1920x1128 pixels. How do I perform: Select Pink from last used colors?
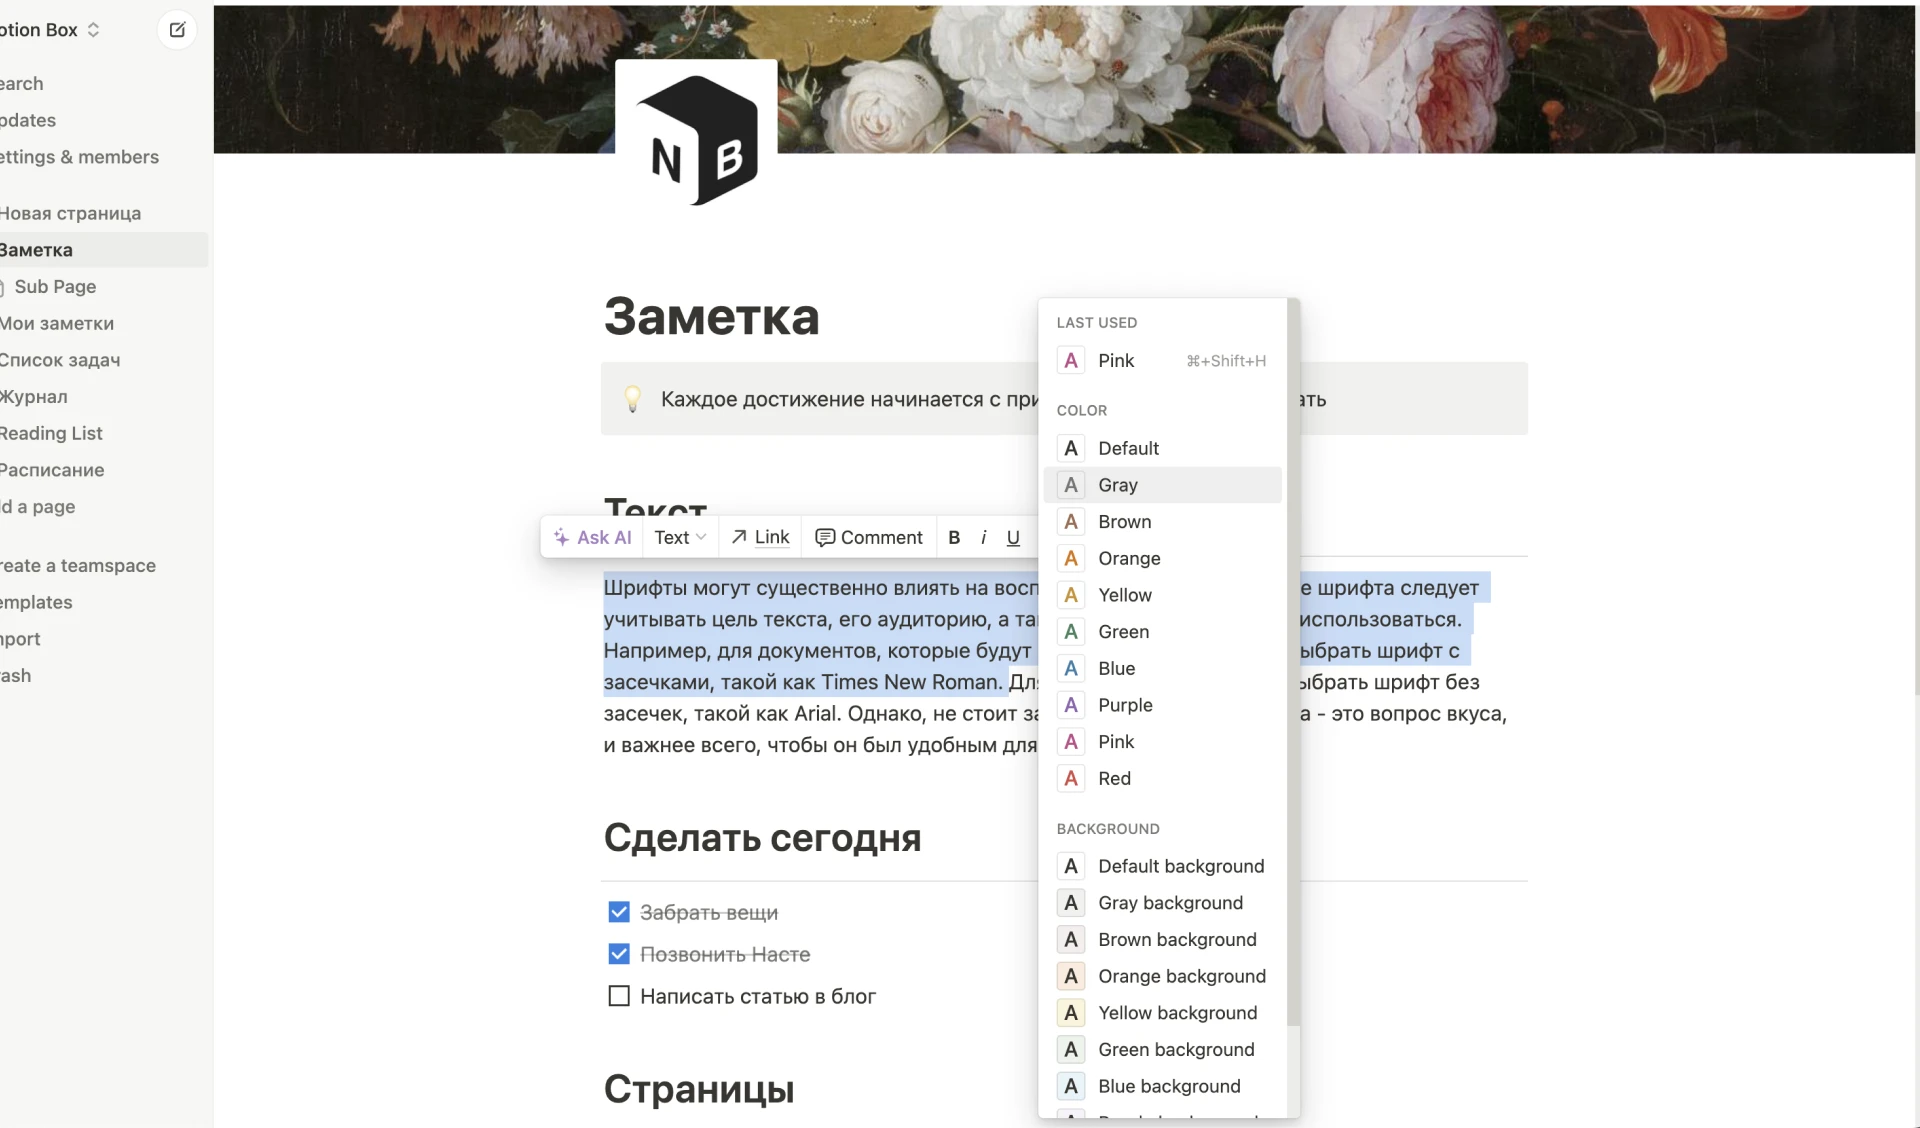(1116, 360)
